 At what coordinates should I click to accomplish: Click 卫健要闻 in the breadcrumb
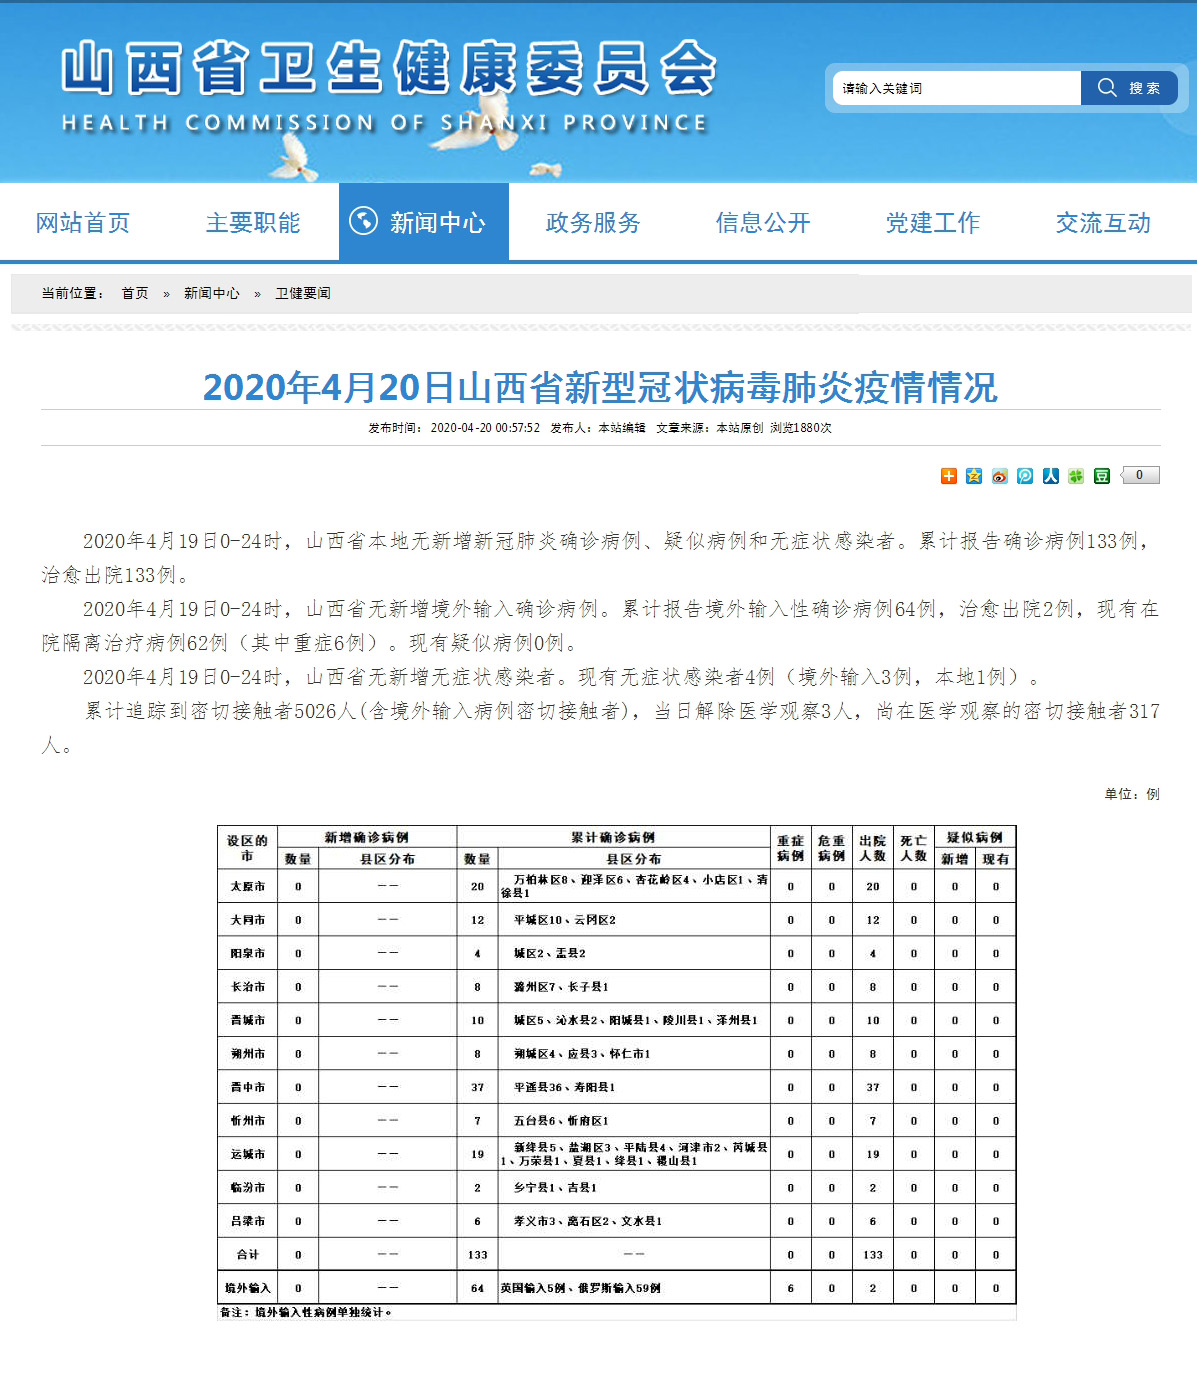[303, 293]
